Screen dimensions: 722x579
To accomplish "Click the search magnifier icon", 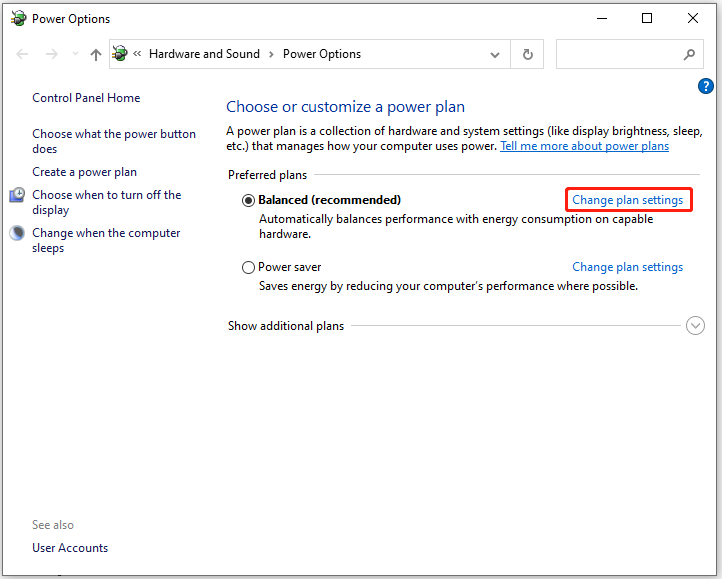I will (x=689, y=54).
